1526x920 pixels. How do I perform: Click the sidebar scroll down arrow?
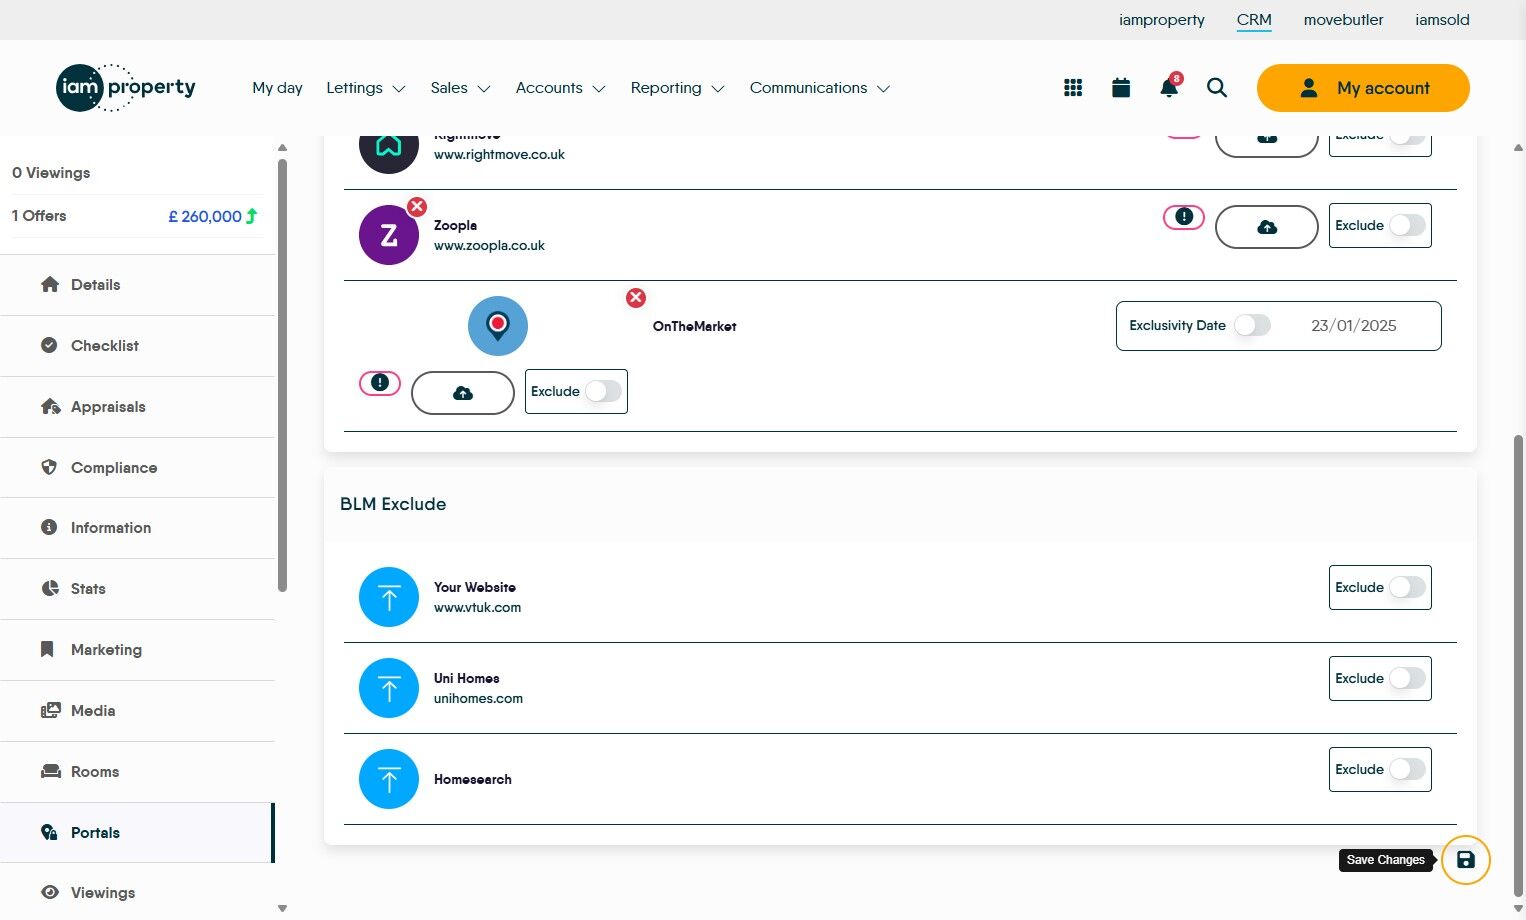click(282, 909)
